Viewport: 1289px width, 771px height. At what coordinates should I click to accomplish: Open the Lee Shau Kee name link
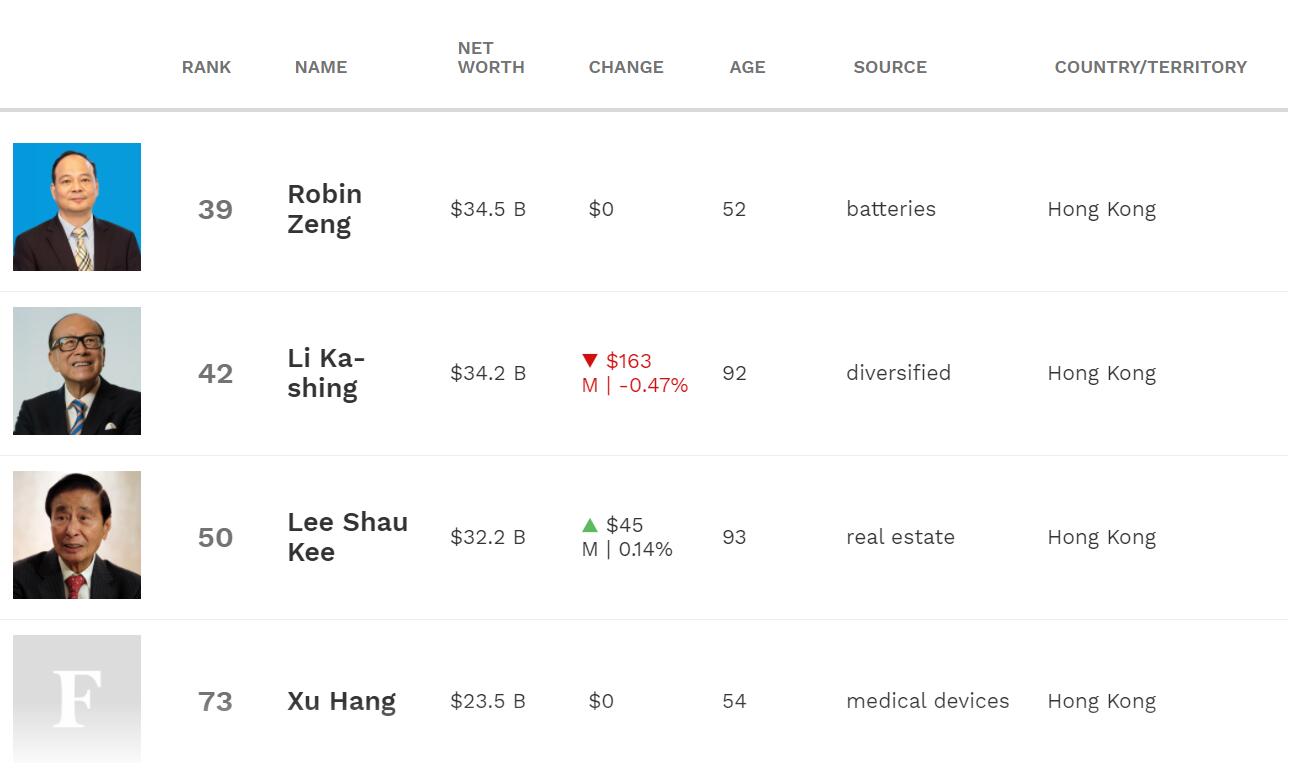click(x=348, y=537)
